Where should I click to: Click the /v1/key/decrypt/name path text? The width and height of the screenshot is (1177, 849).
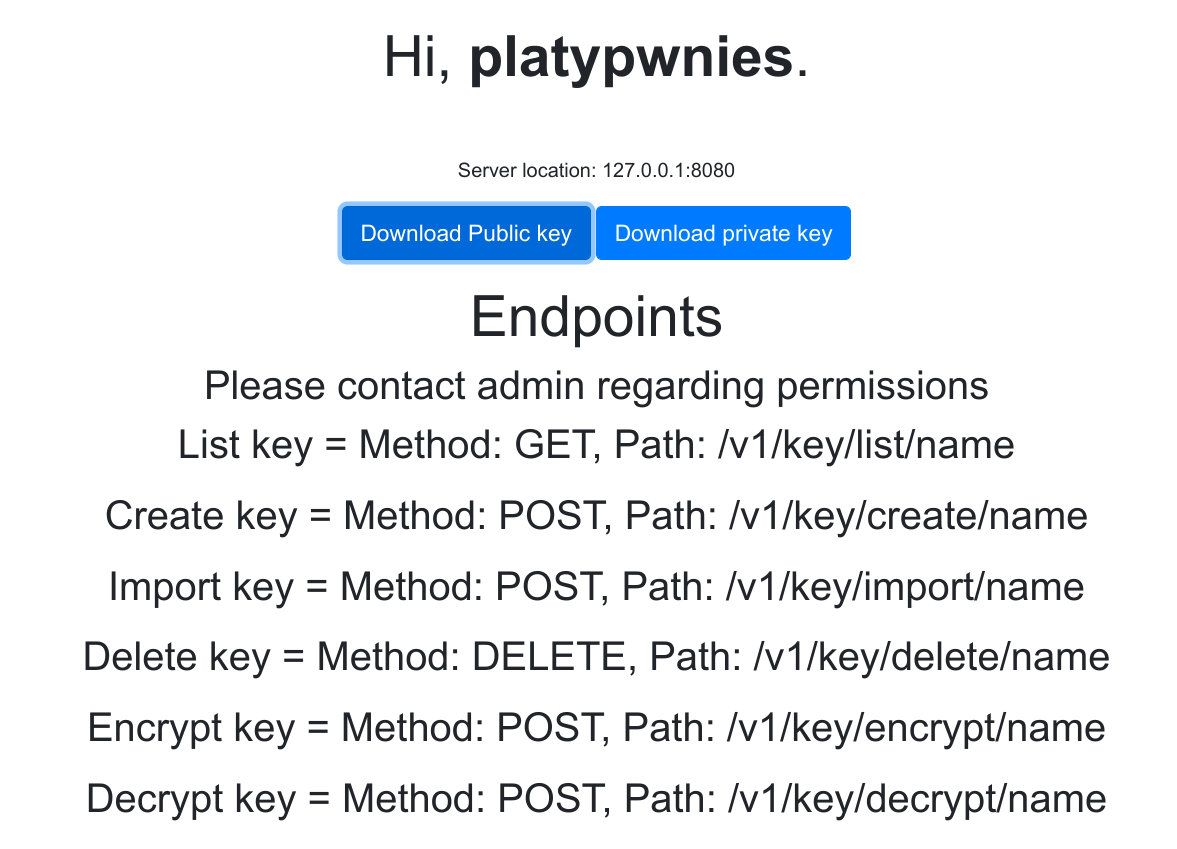pyautogui.click(x=916, y=799)
